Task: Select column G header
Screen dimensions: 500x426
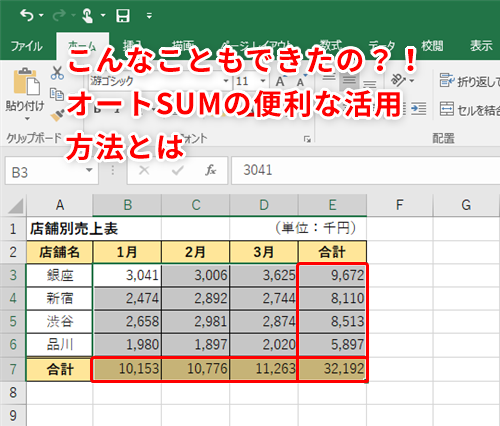Action: pos(466,205)
